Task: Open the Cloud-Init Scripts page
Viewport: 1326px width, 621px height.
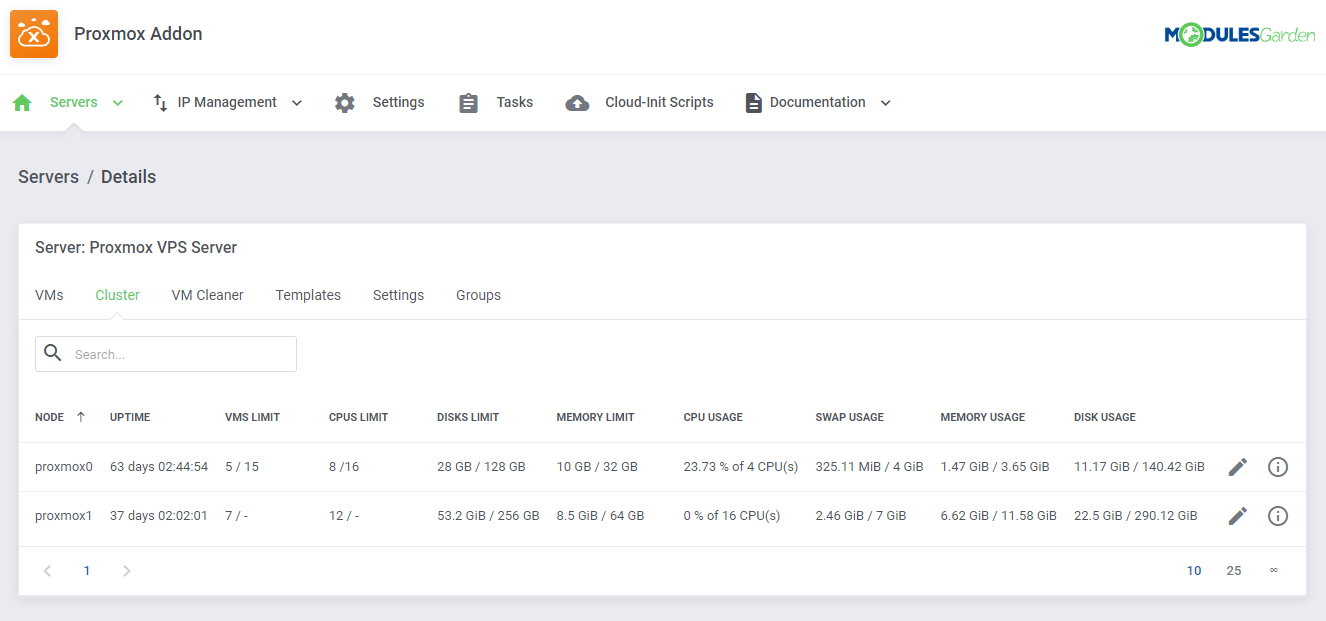Action: coord(659,102)
